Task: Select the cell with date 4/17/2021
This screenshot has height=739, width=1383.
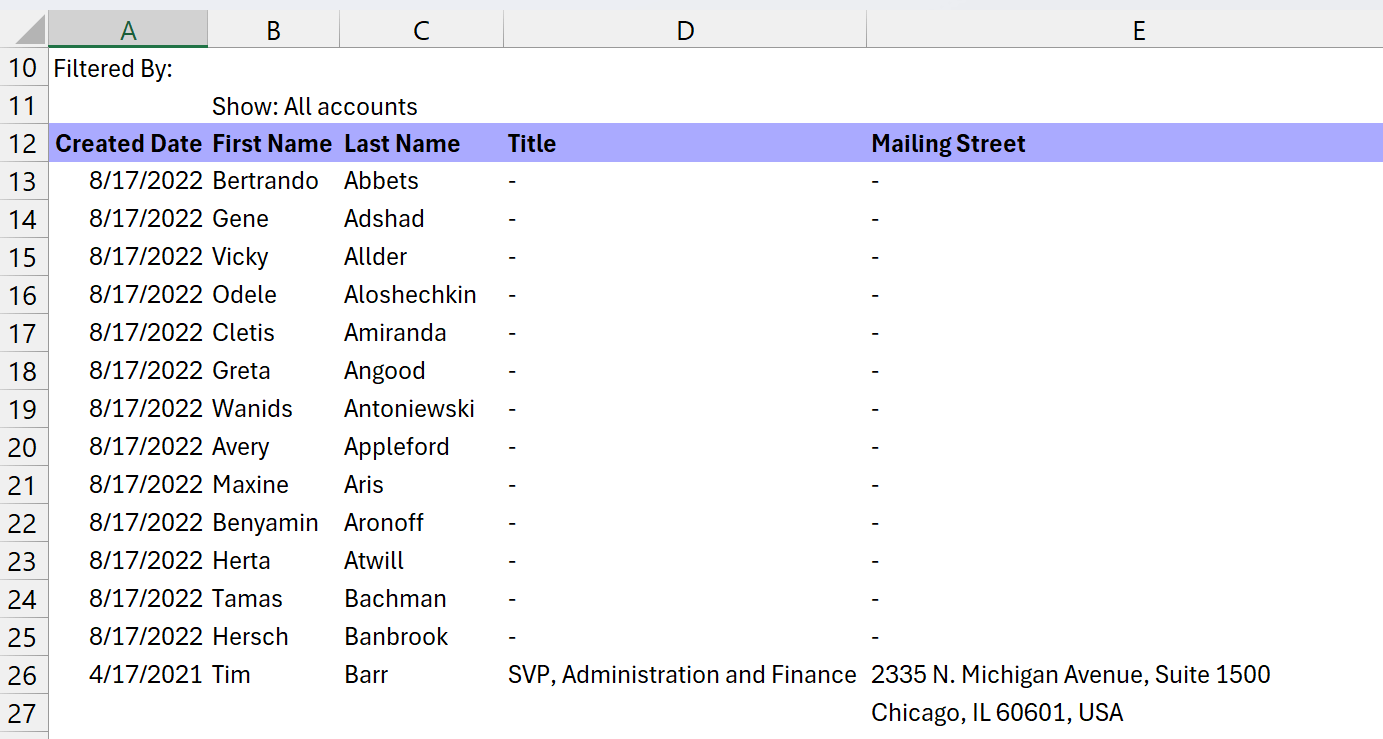Action: coord(128,674)
